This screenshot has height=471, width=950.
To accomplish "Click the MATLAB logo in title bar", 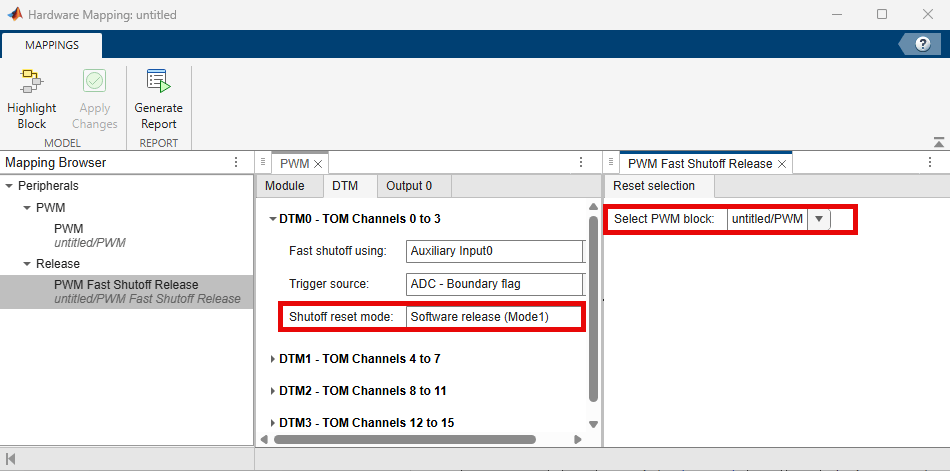I will [x=15, y=14].
